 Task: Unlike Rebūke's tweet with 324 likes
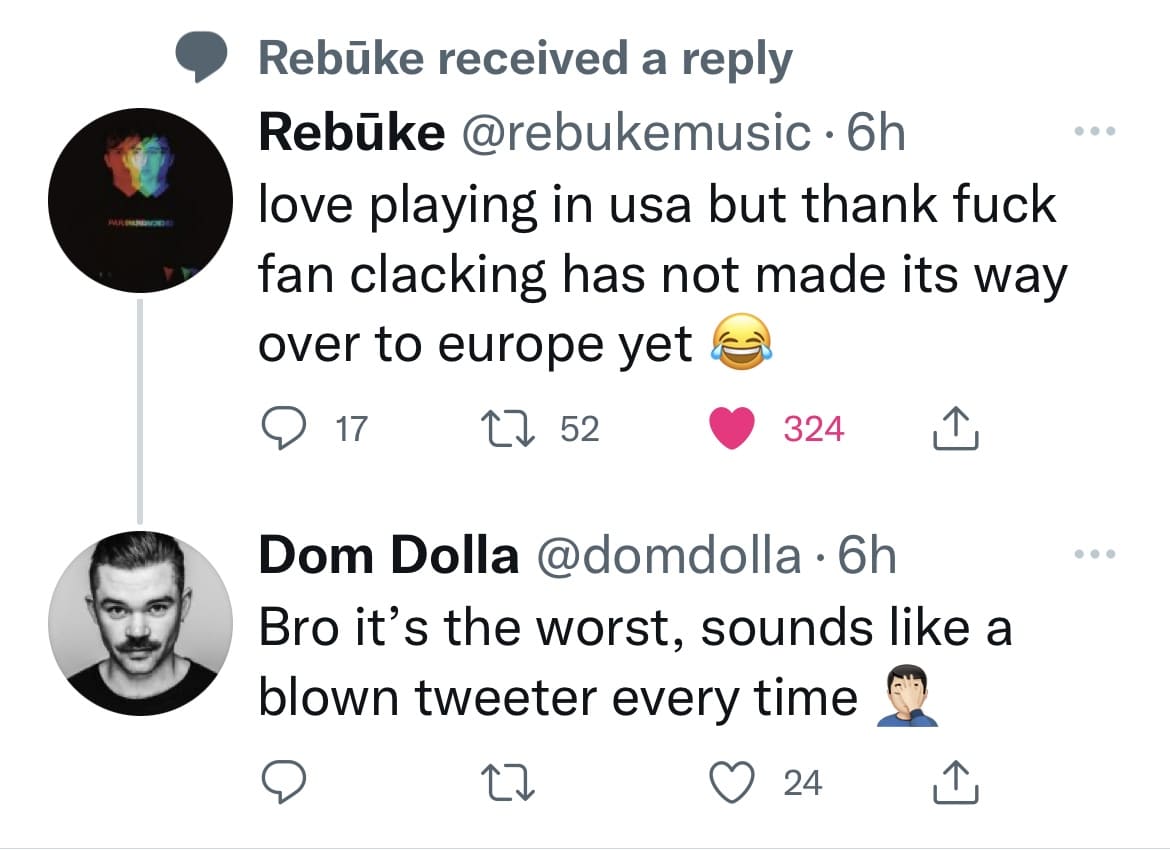(x=731, y=430)
